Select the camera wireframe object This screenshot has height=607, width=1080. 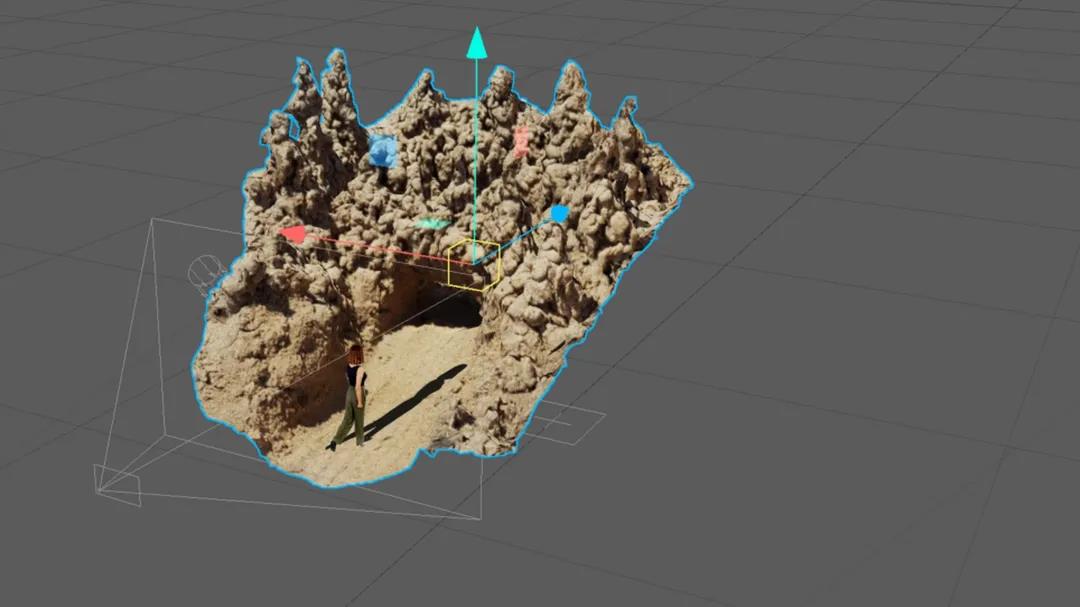[117, 486]
